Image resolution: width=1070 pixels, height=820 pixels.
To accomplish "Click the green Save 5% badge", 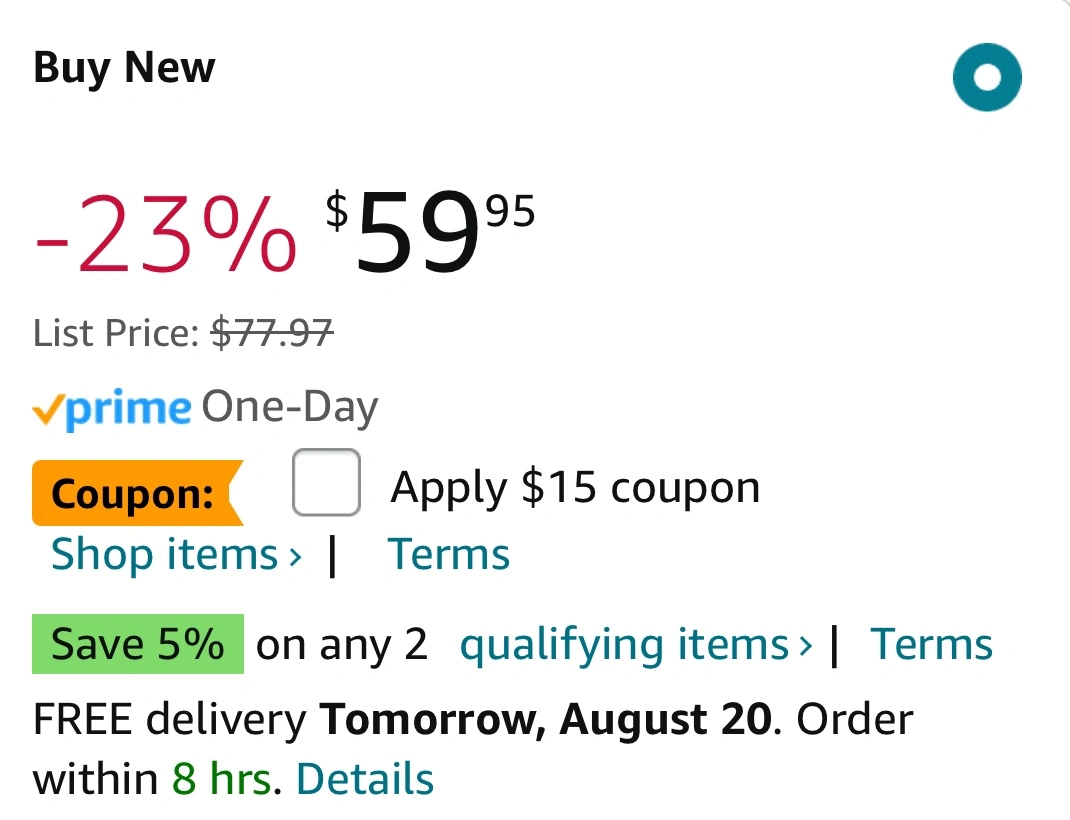I will (138, 644).
